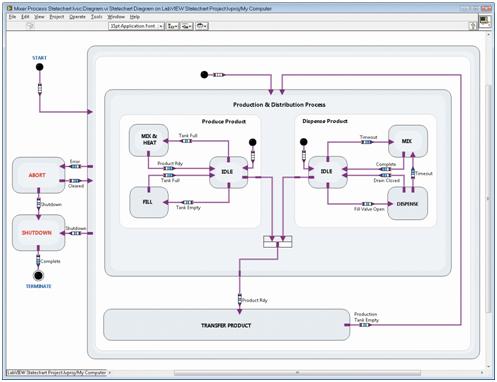Click the Product Rdy transition node above TRANSFER PRODUCT
The width and height of the screenshot is (497, 382).
(240, 299)
